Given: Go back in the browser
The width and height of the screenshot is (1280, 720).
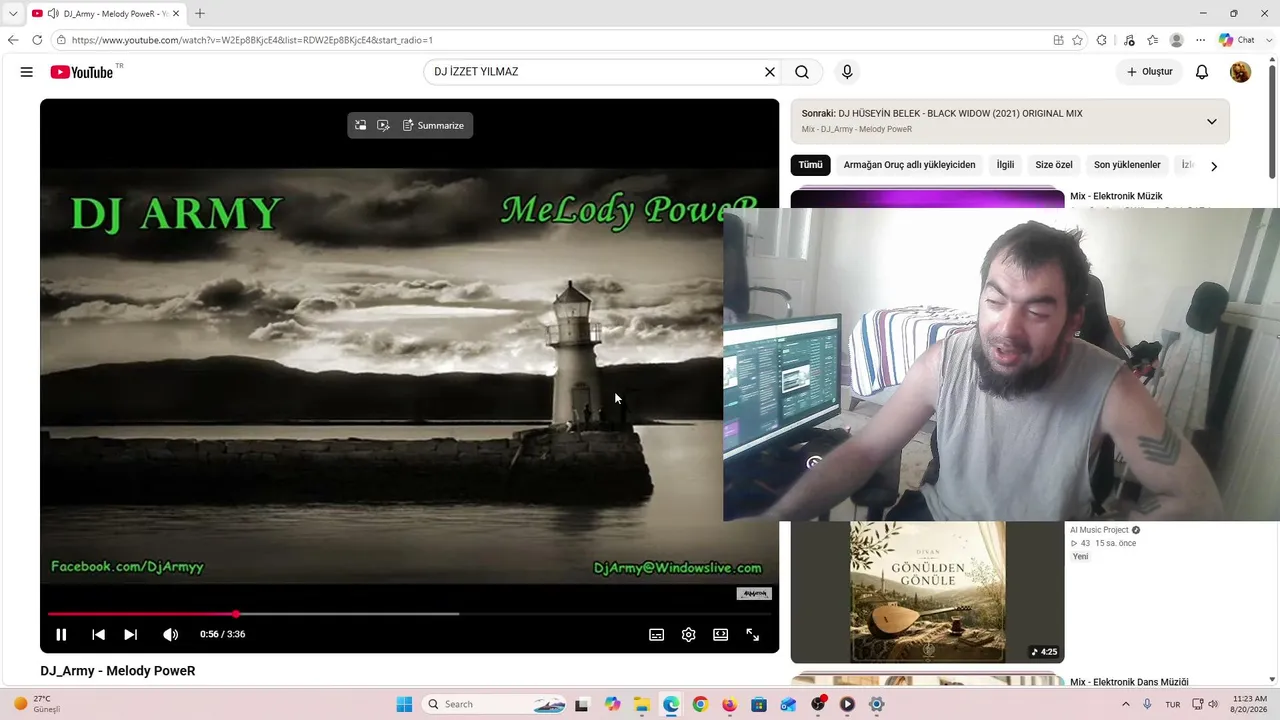Looking at the screenshot, I should pyautogui.click(x=13, y=40).
